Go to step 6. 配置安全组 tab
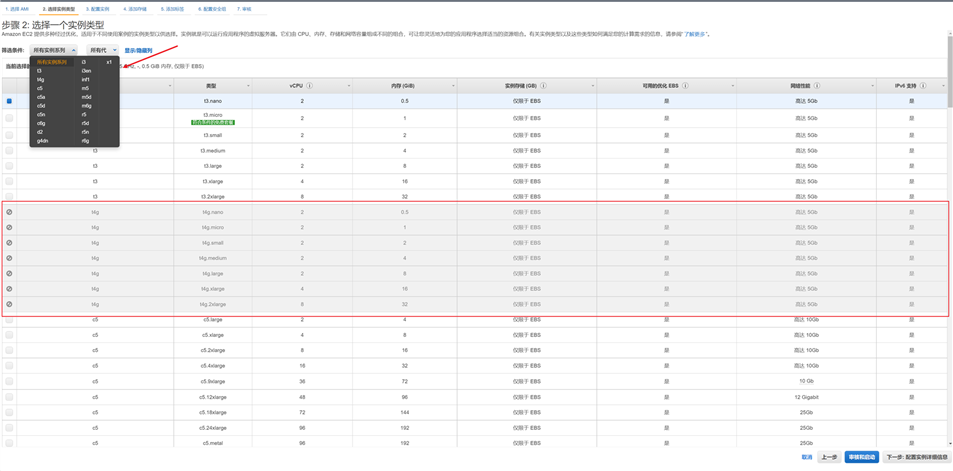This screenshot has height=471, width=953. 212,10
